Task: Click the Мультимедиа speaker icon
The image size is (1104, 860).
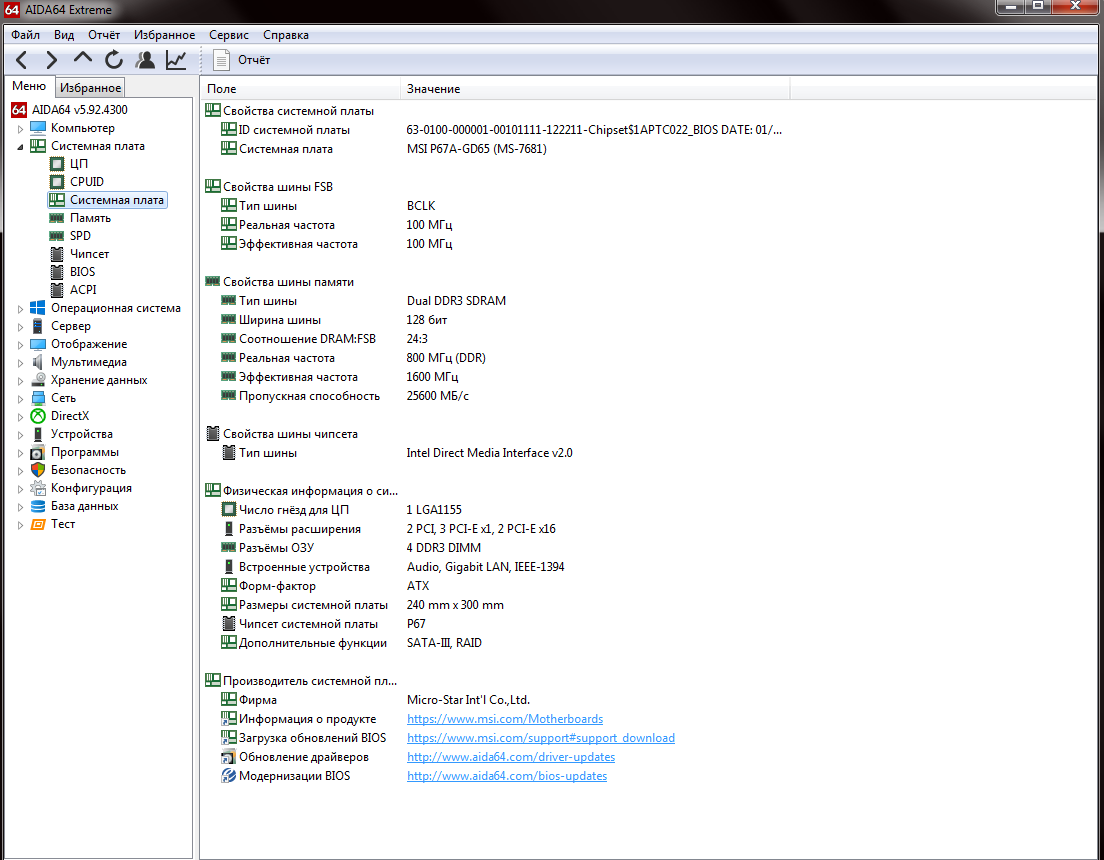Action: 38,362
